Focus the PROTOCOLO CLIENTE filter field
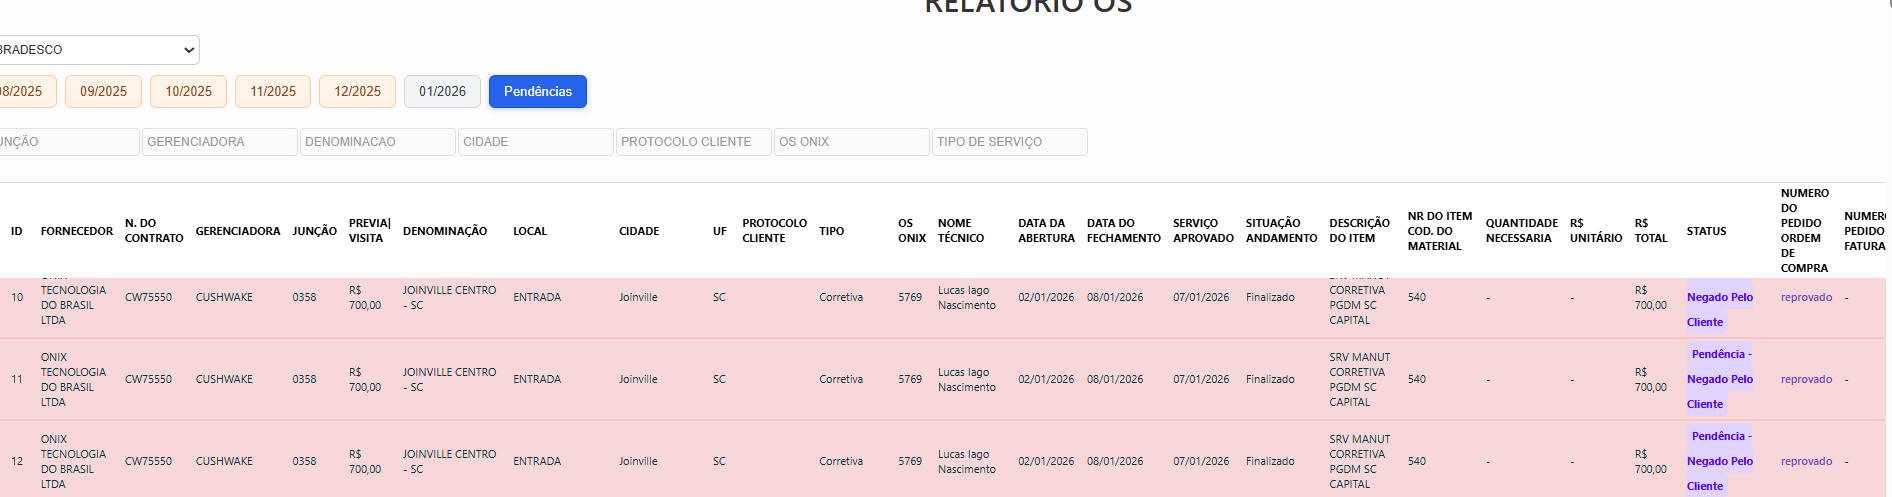 coord(694,142)
